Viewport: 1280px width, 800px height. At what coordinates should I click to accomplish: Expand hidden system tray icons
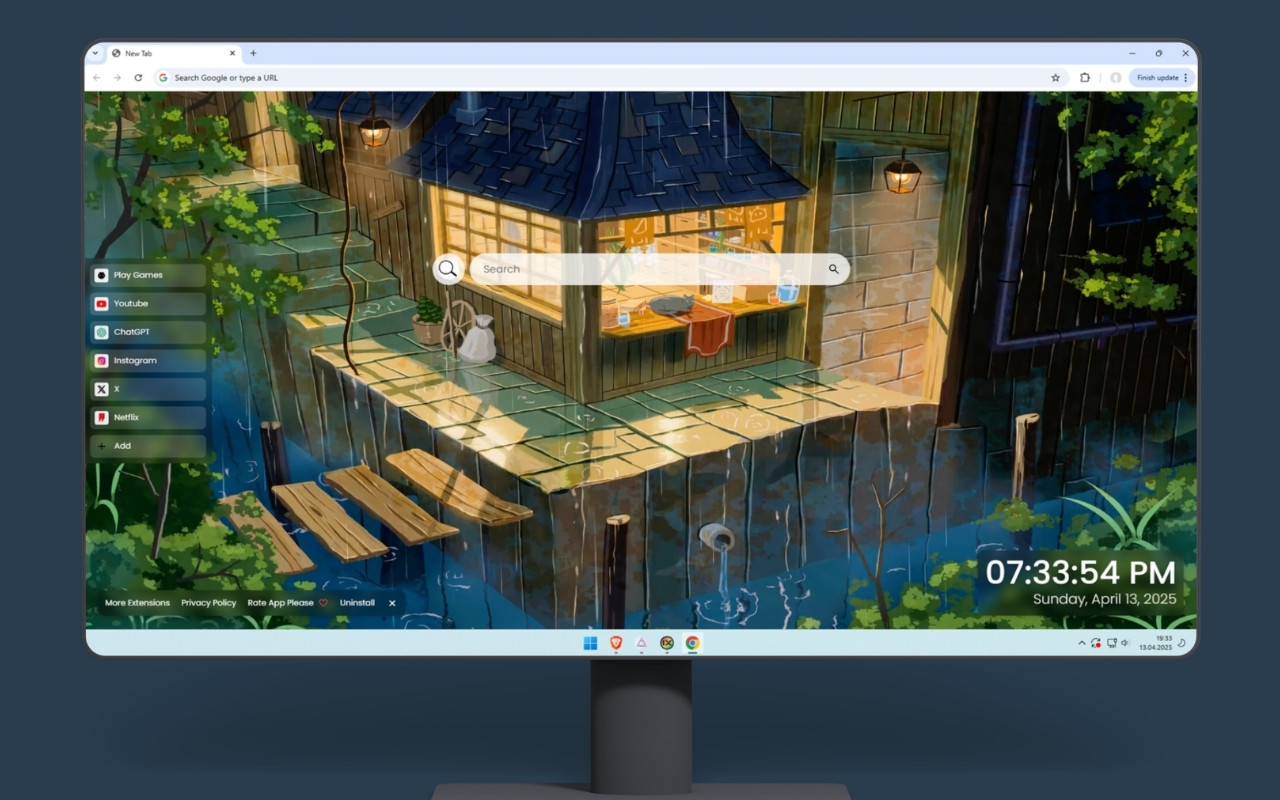(x=1081, y=643)
